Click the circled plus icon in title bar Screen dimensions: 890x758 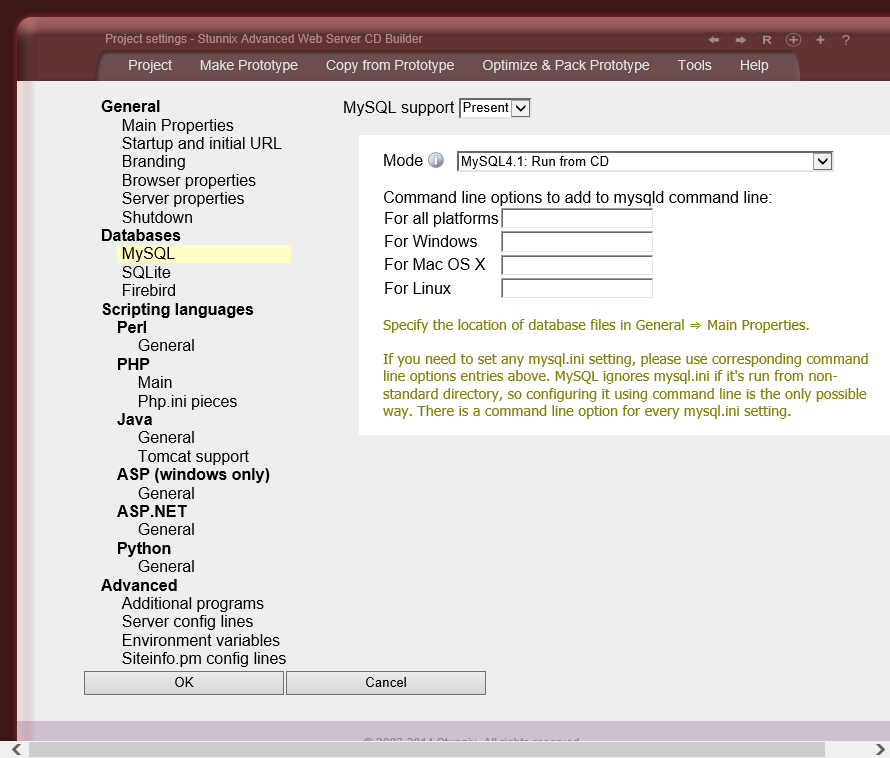[x=793, y=39]
